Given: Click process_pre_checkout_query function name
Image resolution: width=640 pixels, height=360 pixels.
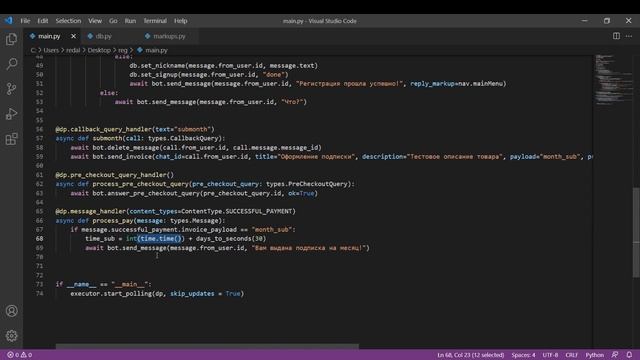Looking at the screenshot, I should [x=140, y=184].
